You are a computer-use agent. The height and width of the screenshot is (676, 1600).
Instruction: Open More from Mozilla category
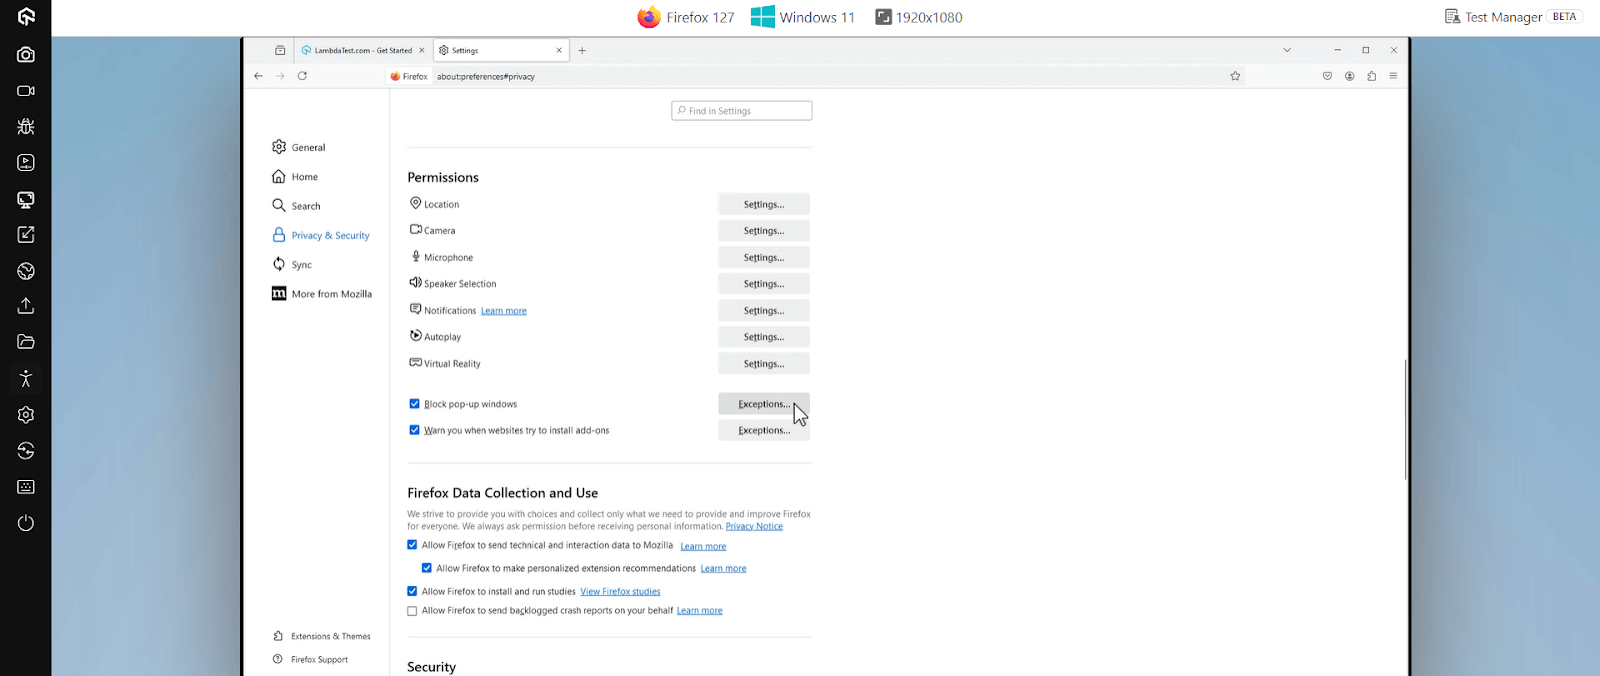tap(322, 294)
